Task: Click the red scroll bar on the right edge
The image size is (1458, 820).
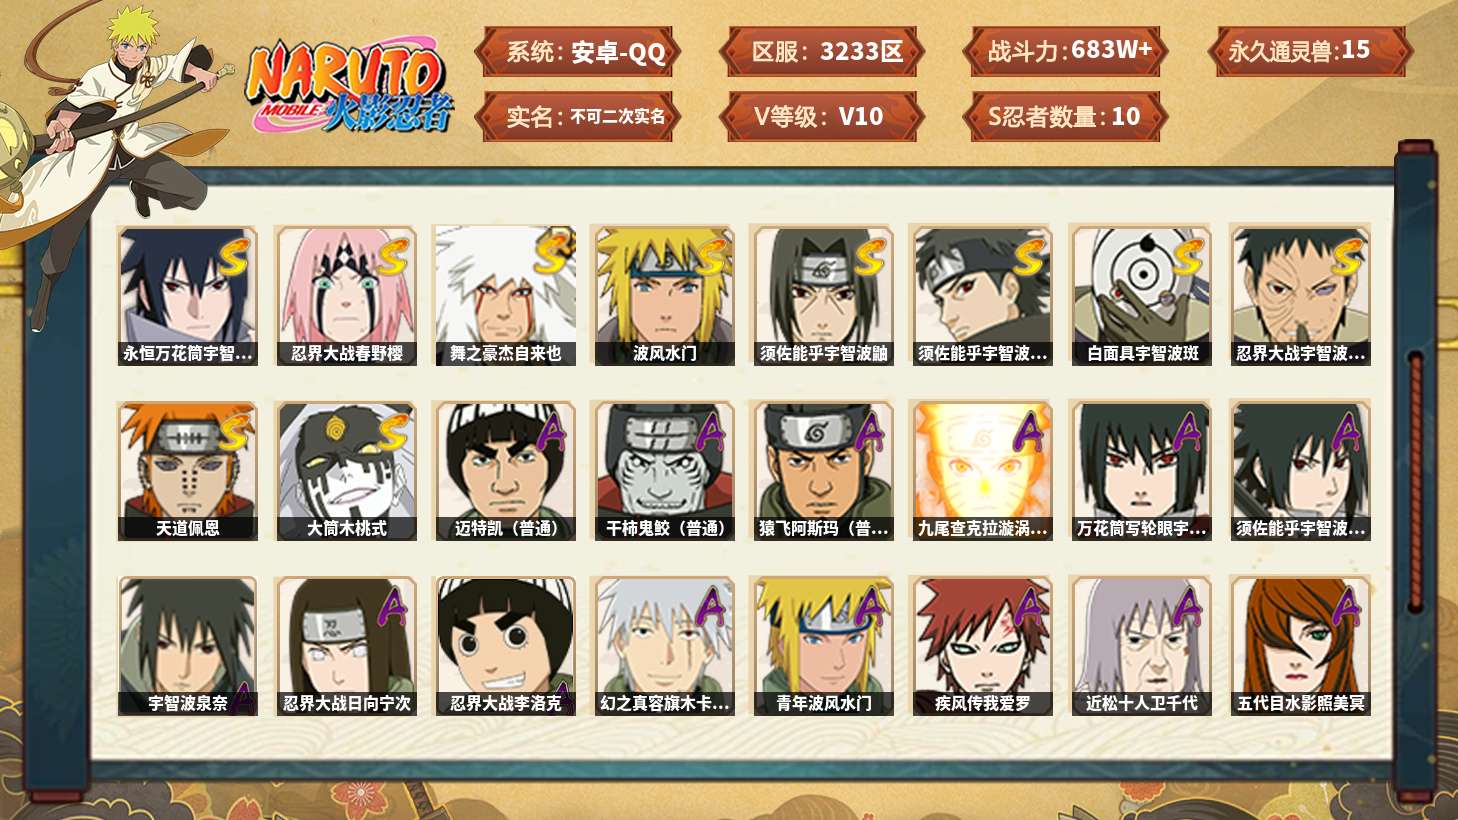Action: [1415, 480]
